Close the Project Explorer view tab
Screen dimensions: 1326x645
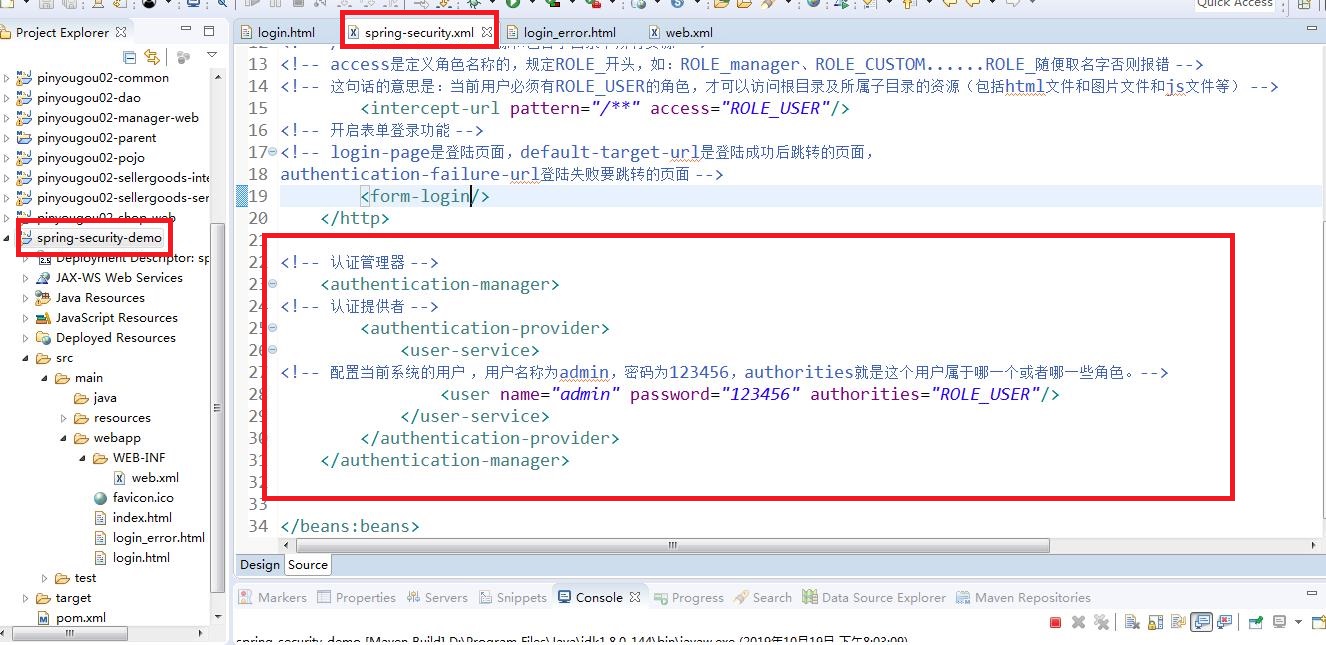coord(121,32)
